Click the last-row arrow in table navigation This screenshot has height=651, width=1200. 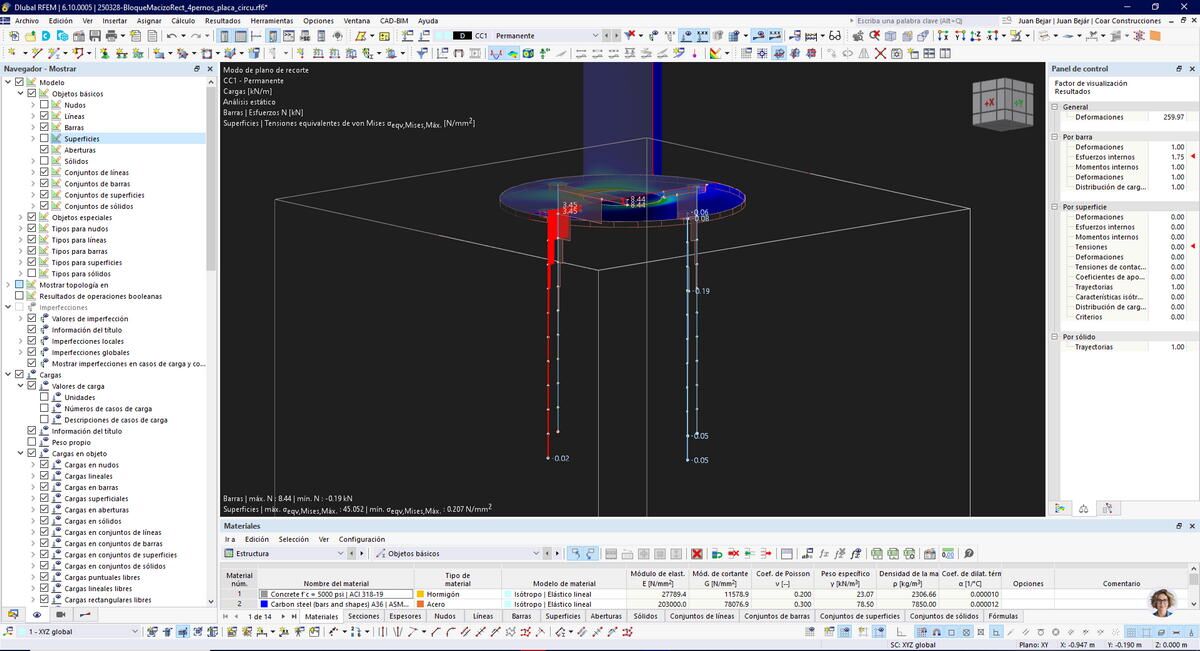294,617
